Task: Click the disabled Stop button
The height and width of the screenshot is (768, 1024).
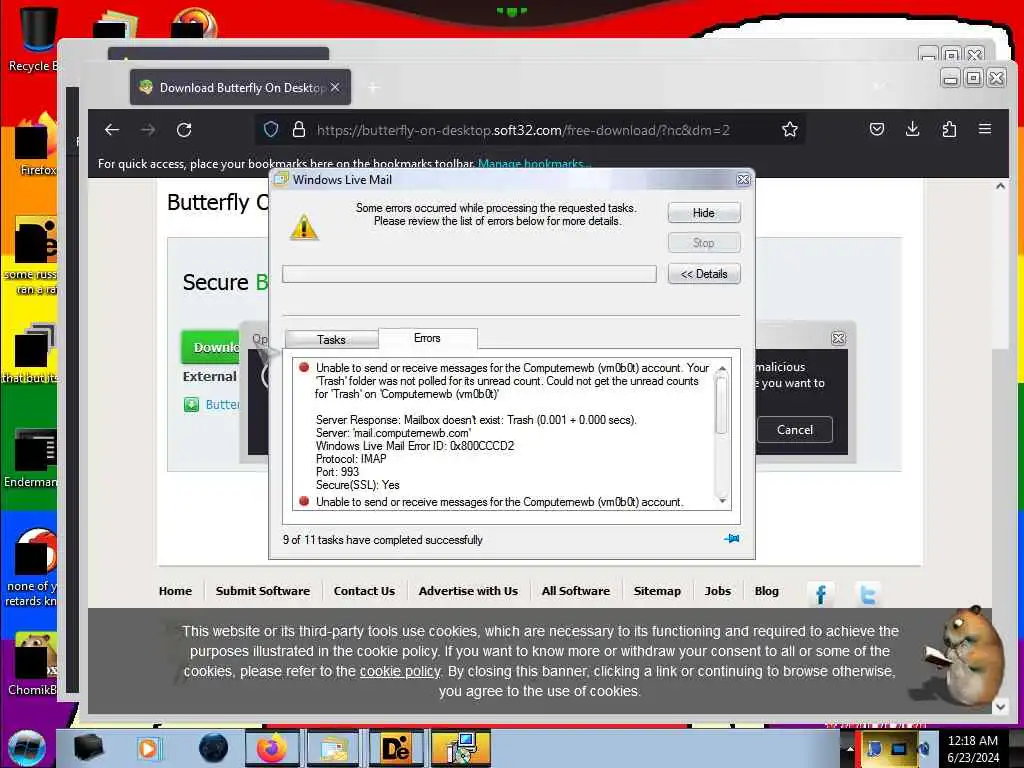Action: tap(703, 243)
